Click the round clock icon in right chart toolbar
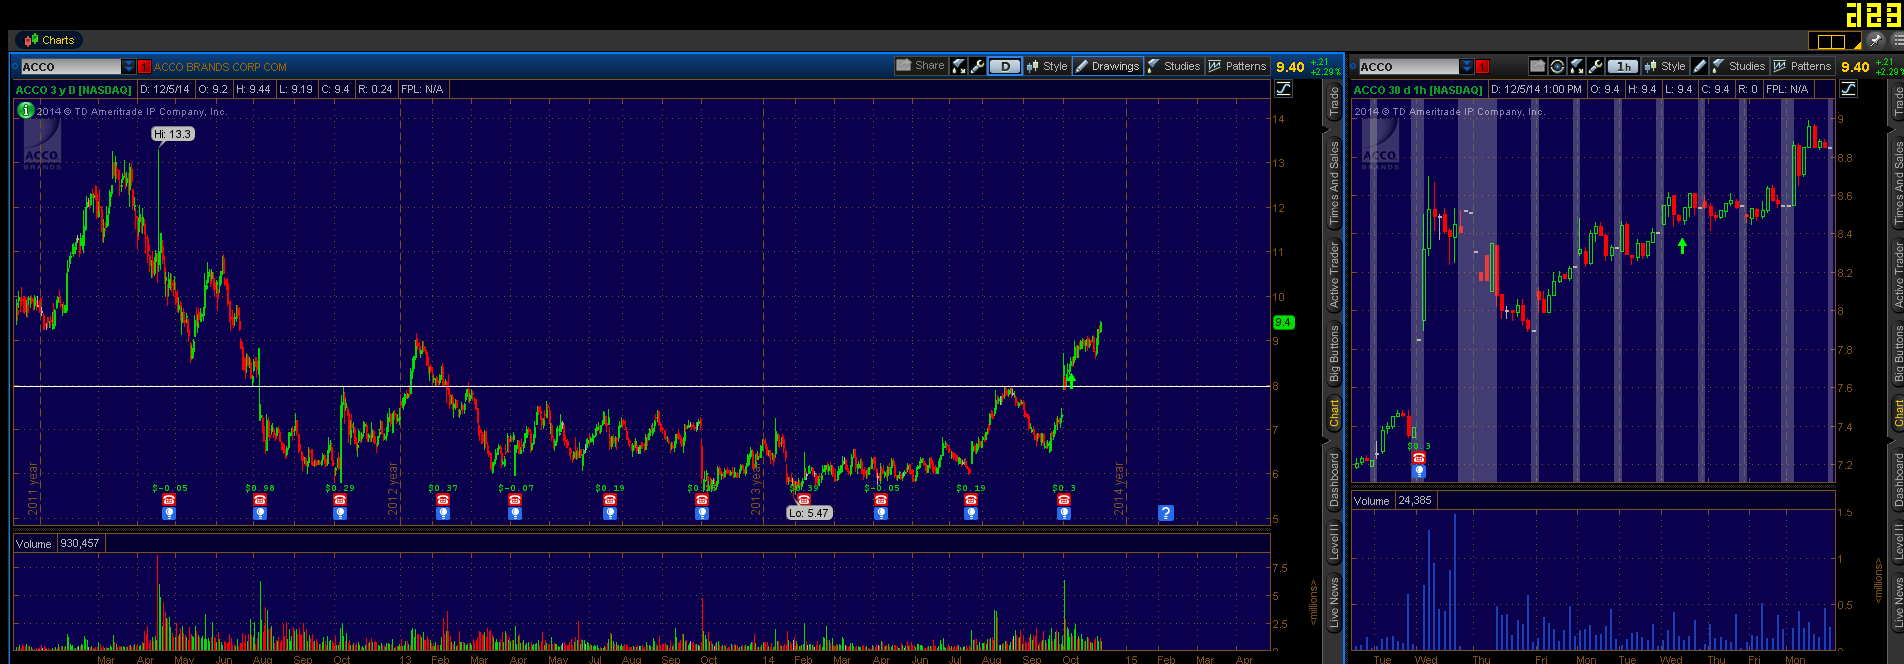This screenshot has width=1904, height=664. tap(1557, 66)
